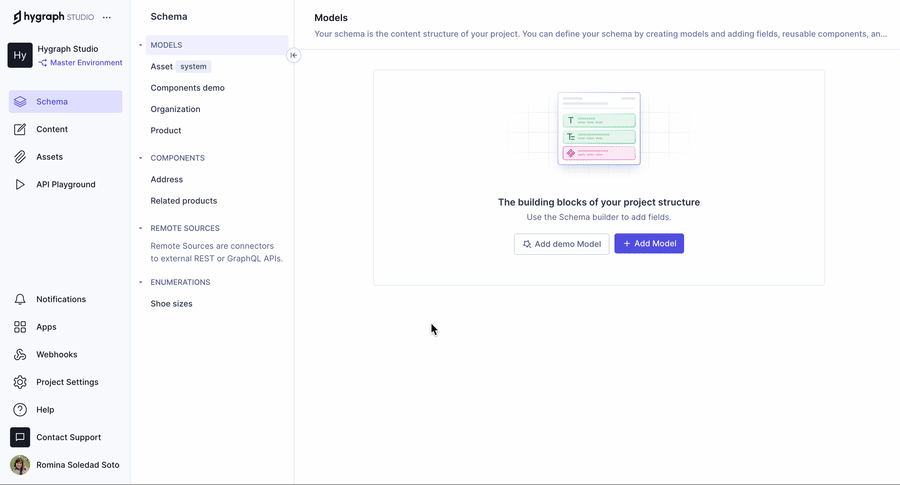The width and height of the screenshot is (900, 485).
Task: Click 'The building blocks of your project structure'
Action: tap(599, 202)
